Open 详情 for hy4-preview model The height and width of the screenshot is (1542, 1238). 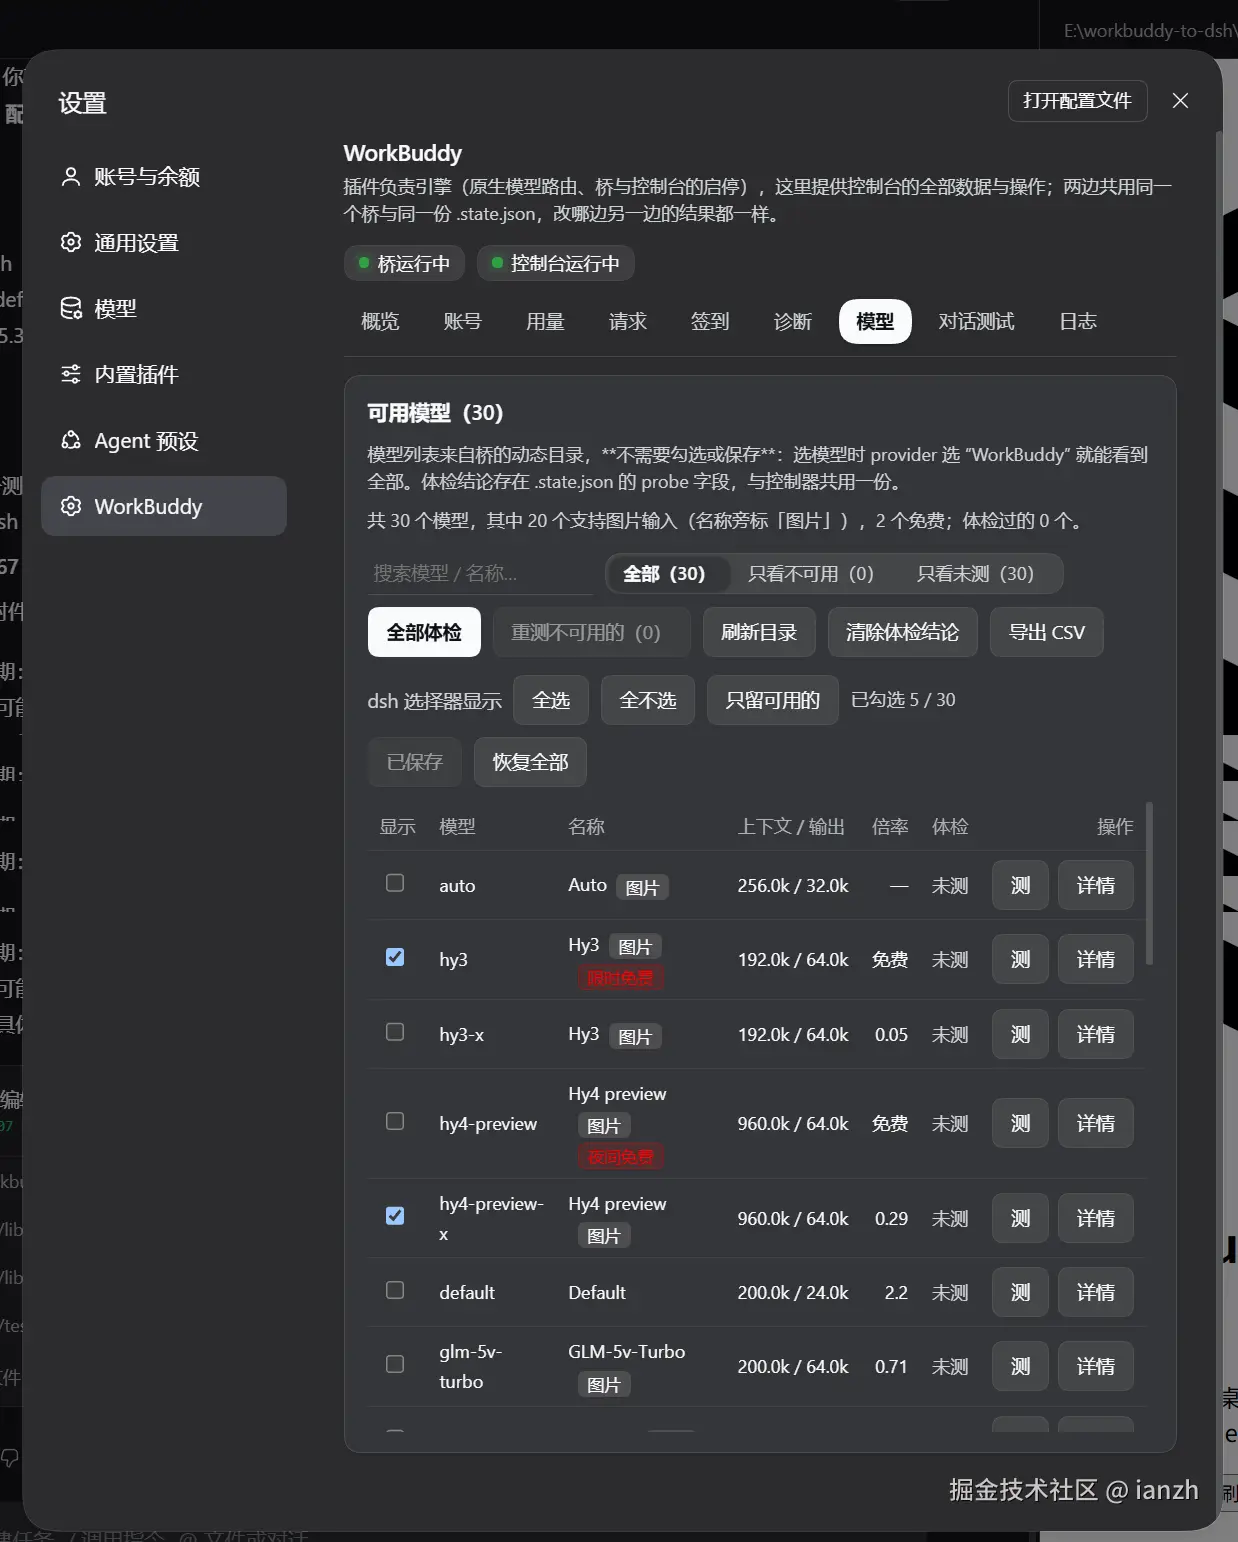tap(1096, 1123)
